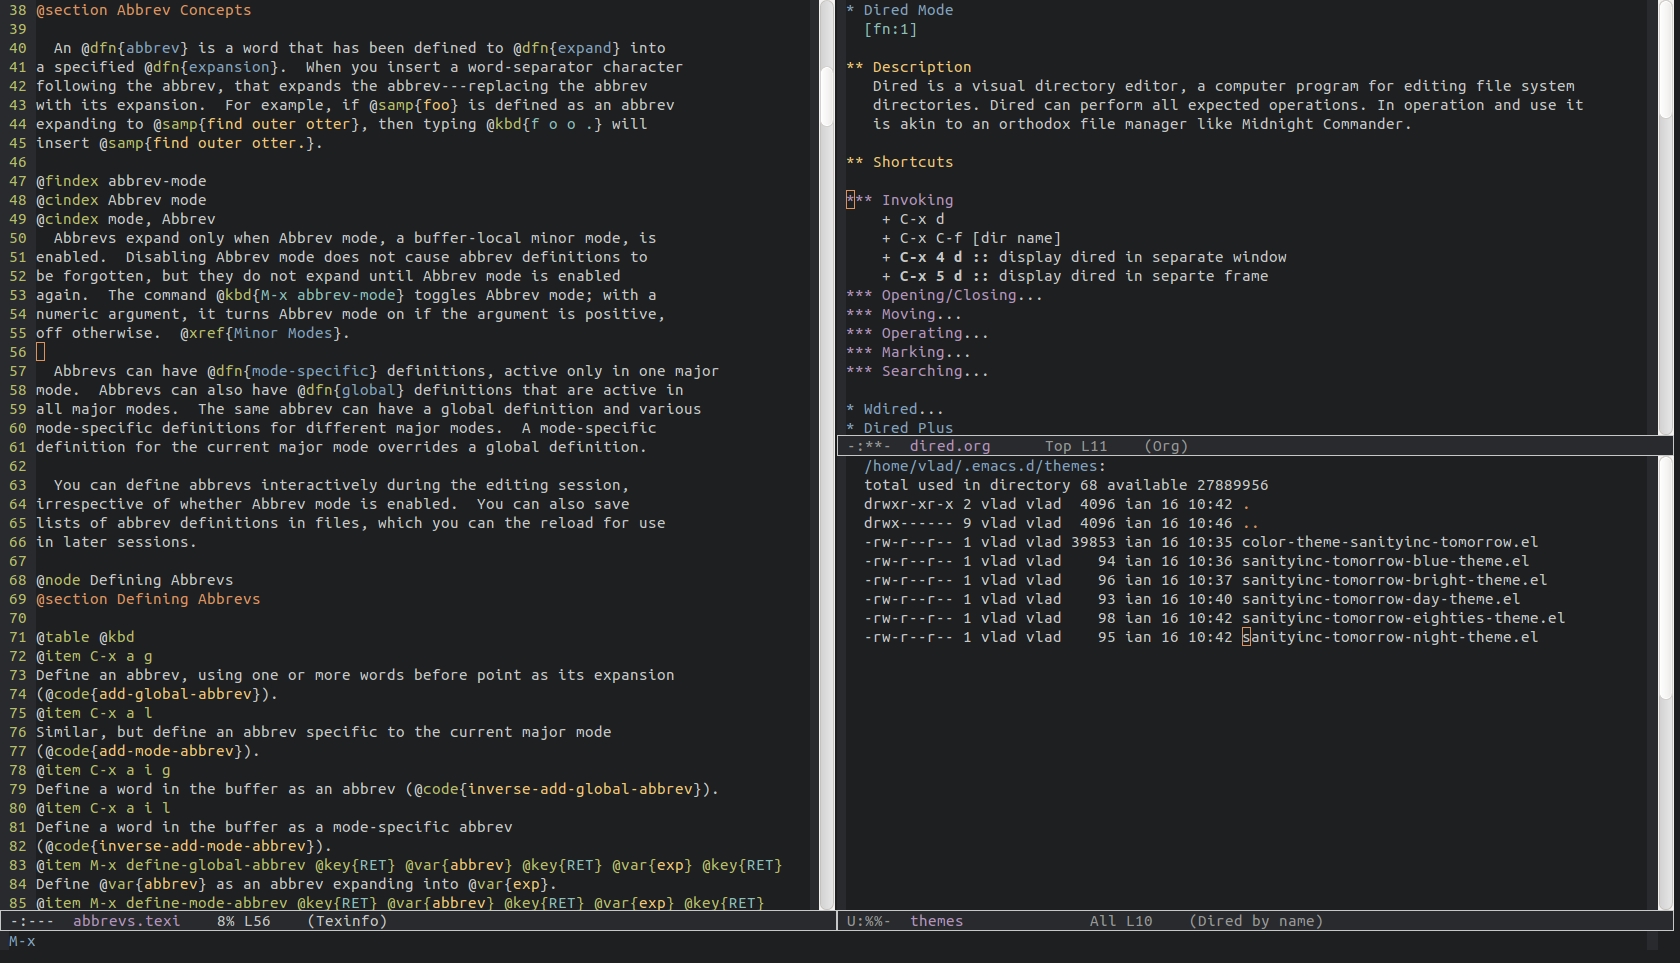The height and width of the screenshot is (963, 1680).
Task: Click the abbrevs.texi buffer name in mode line
Action: tap(126, 921)
